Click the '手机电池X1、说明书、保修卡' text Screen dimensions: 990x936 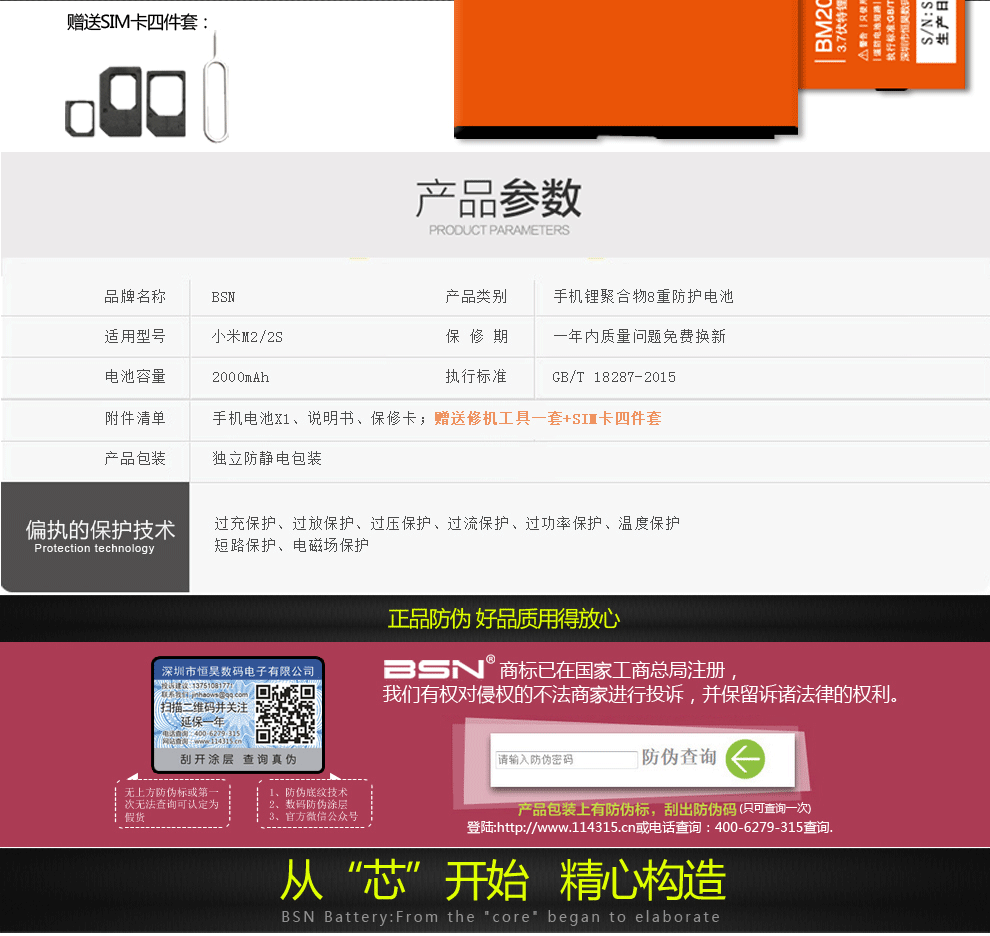314,418
